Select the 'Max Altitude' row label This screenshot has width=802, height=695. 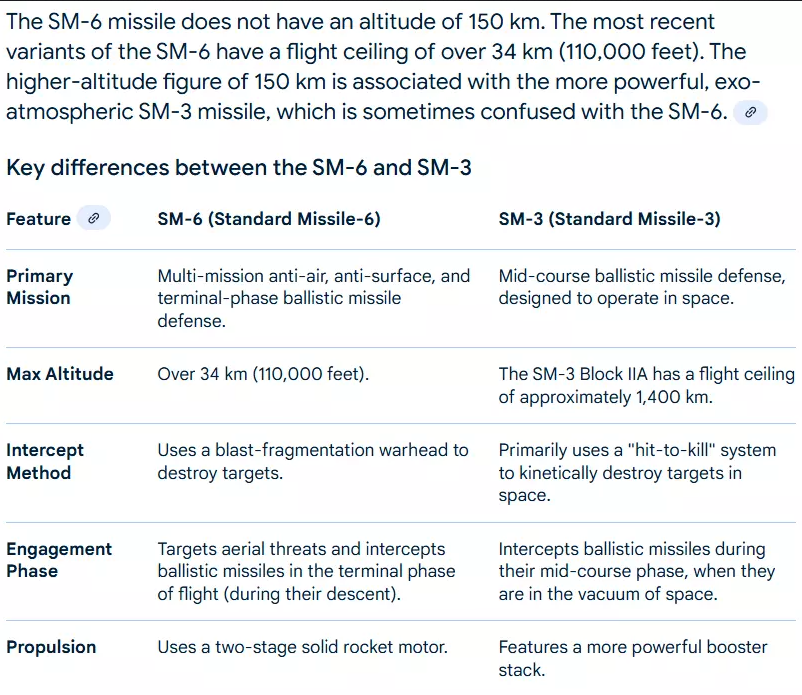(60, 374)
